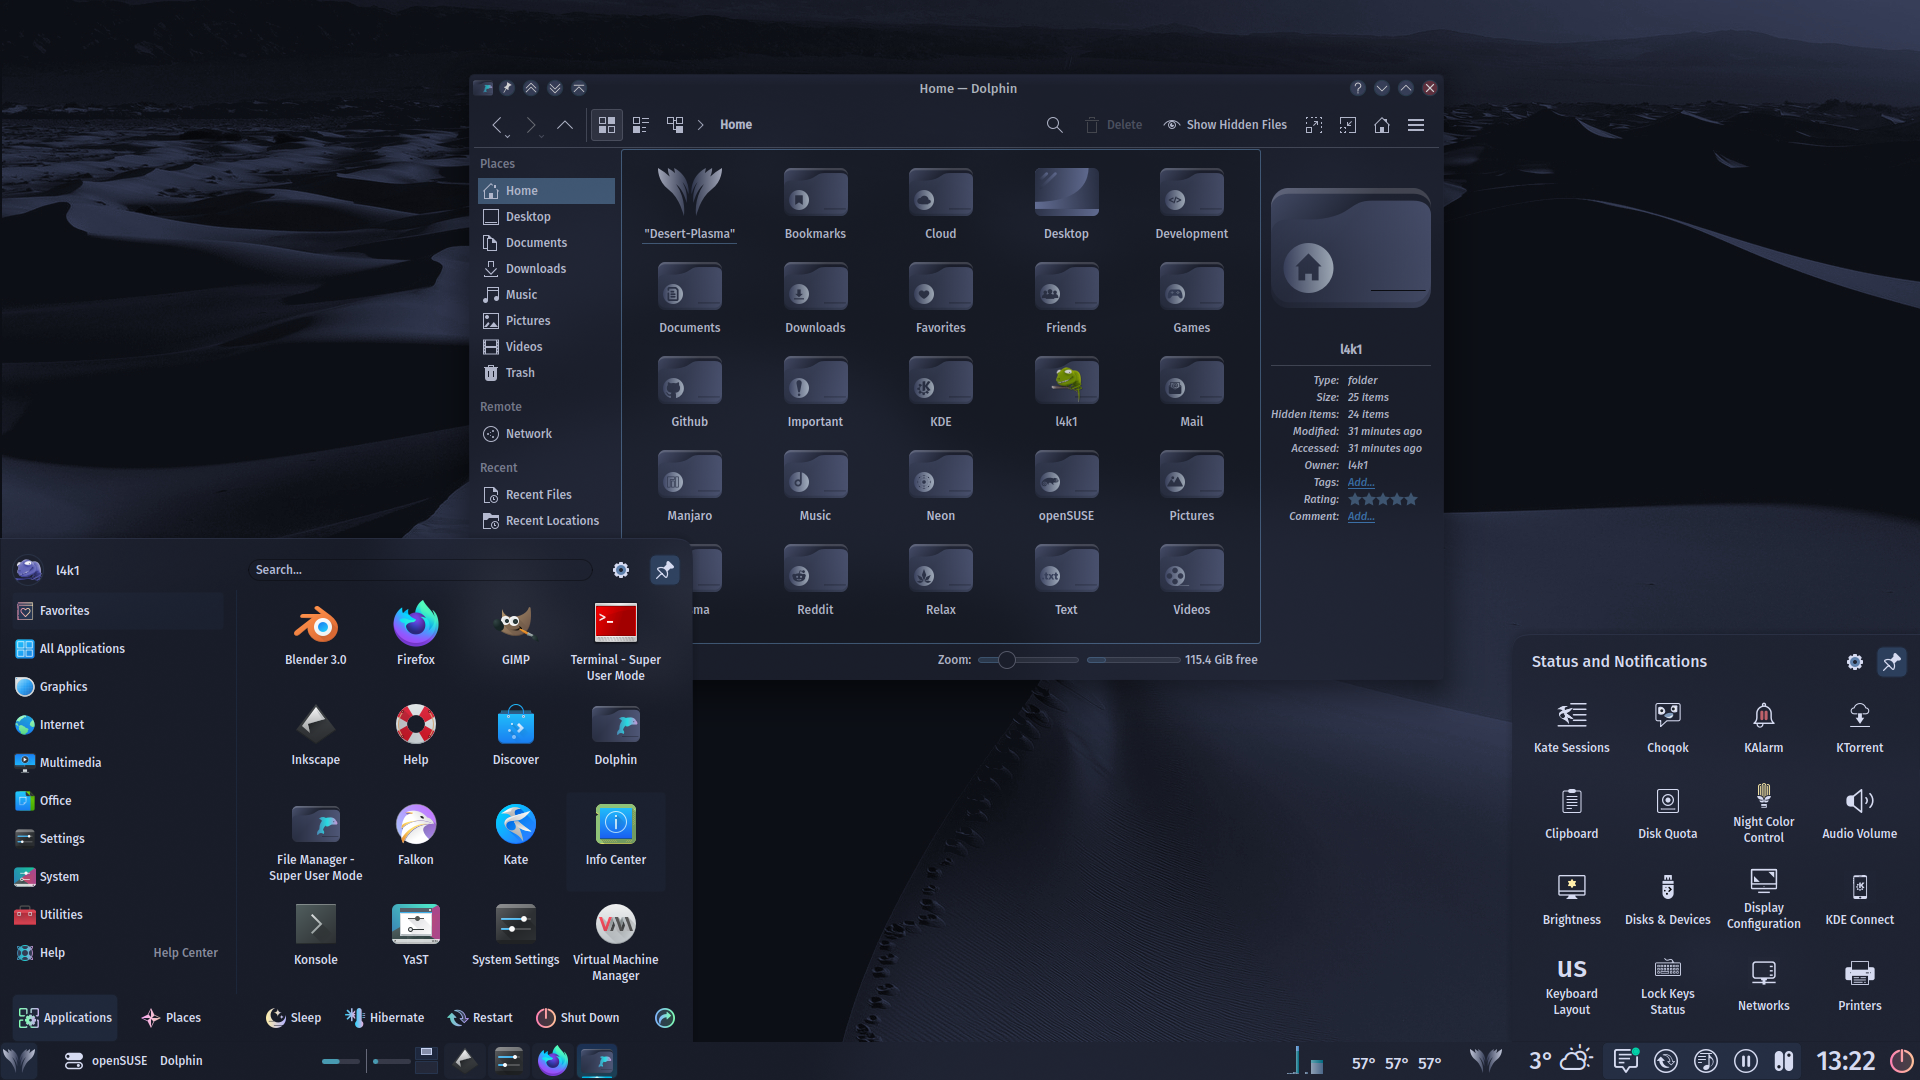The image size is (1920, 1080).
Task: Adjust the Dolphin Zoom slider
Action: [1028, 660]
